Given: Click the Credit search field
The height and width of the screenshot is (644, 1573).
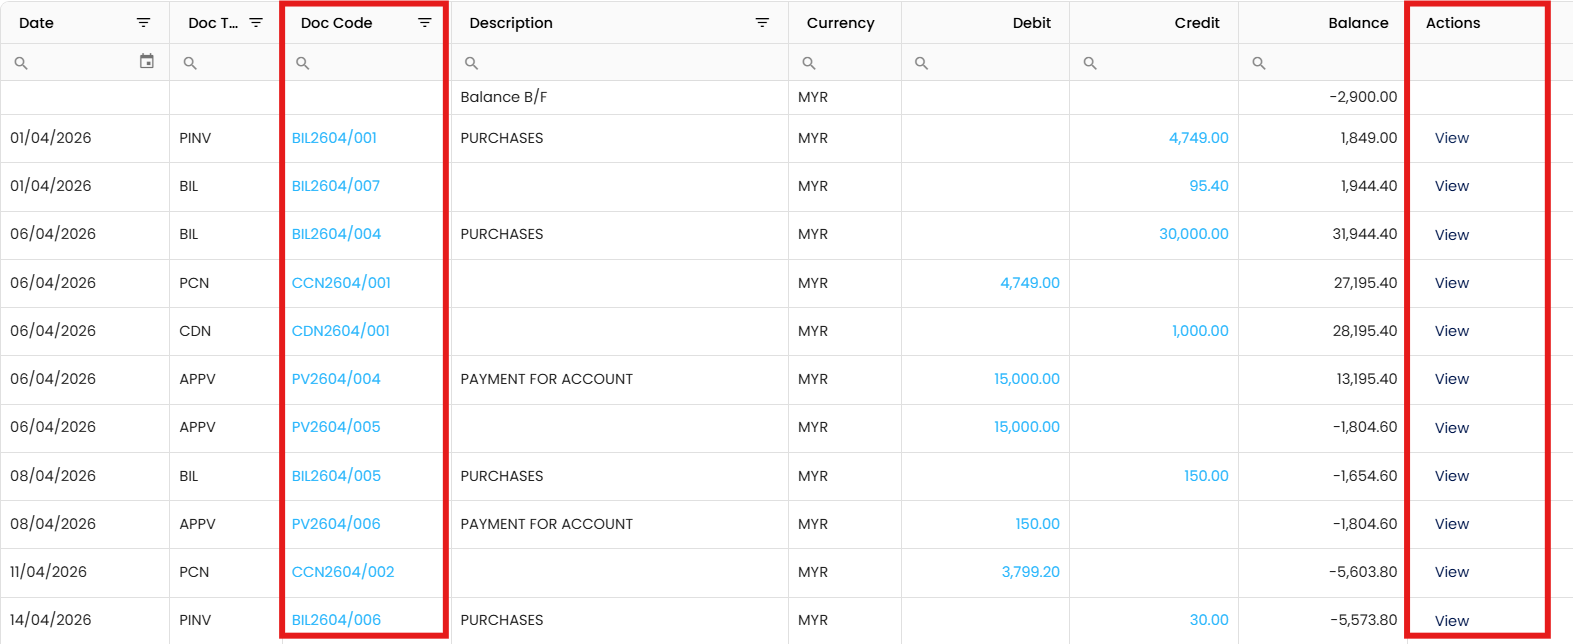Looking at the screenshot, I should (1160, 63).
